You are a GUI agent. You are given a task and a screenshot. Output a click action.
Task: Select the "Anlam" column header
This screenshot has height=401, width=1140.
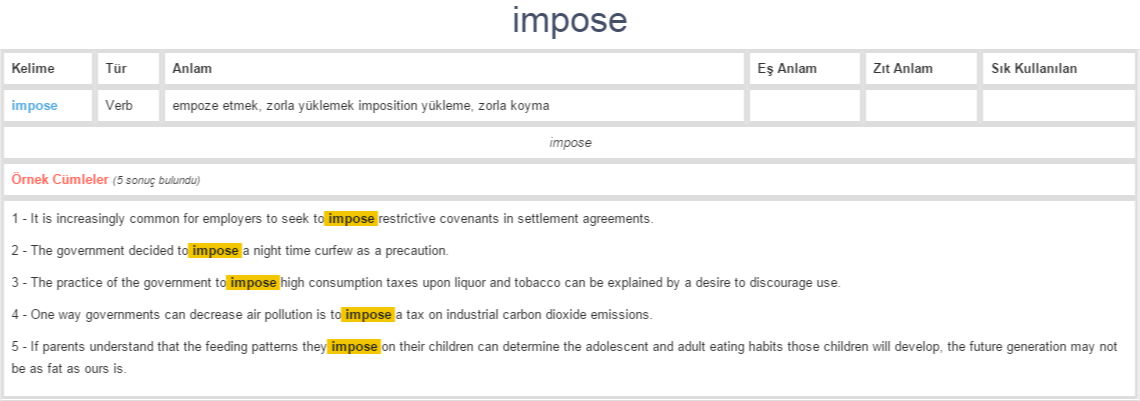[192, 69]
